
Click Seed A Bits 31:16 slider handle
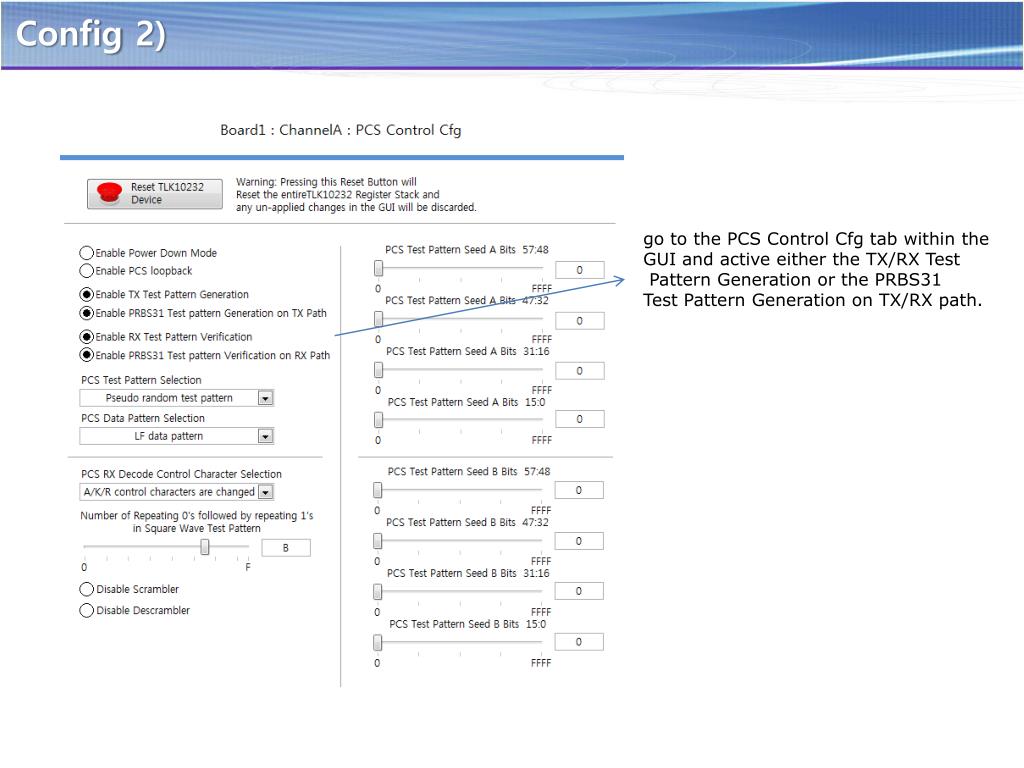point(378,370)
